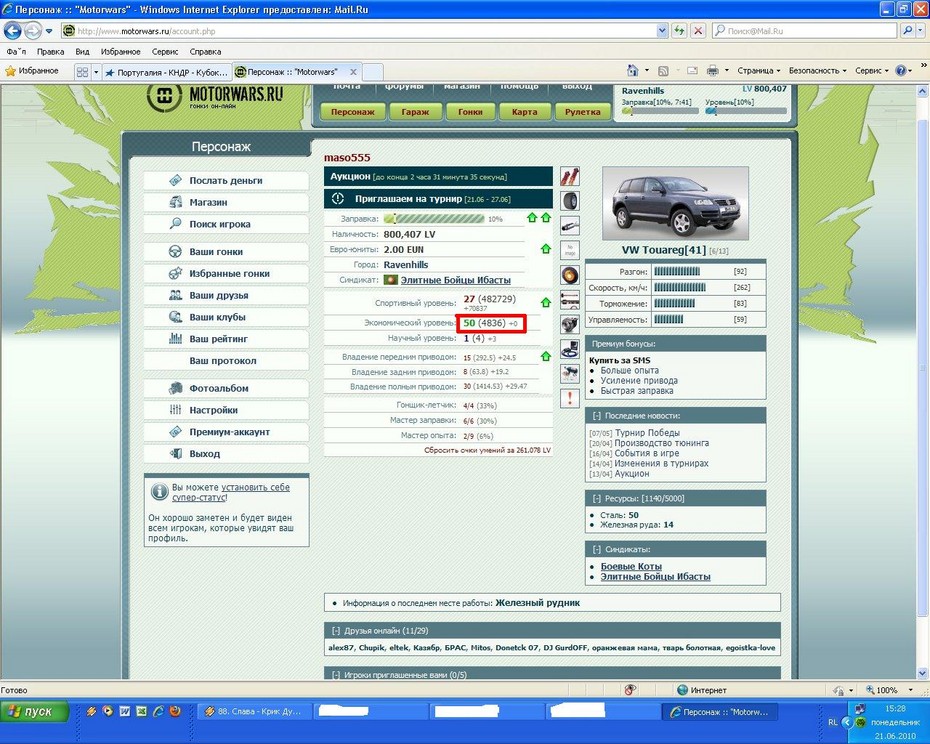The width and height of the screenshot is (930, 744).
Task: Click the nitro system part icon
Action: click(x=569, y=373)
